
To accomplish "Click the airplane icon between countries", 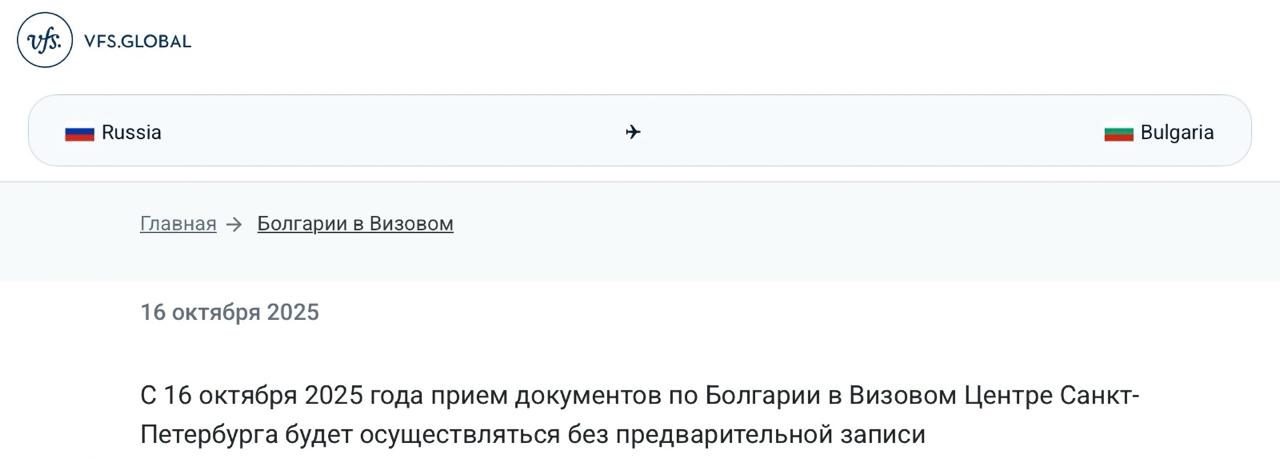I will [632, 132].
